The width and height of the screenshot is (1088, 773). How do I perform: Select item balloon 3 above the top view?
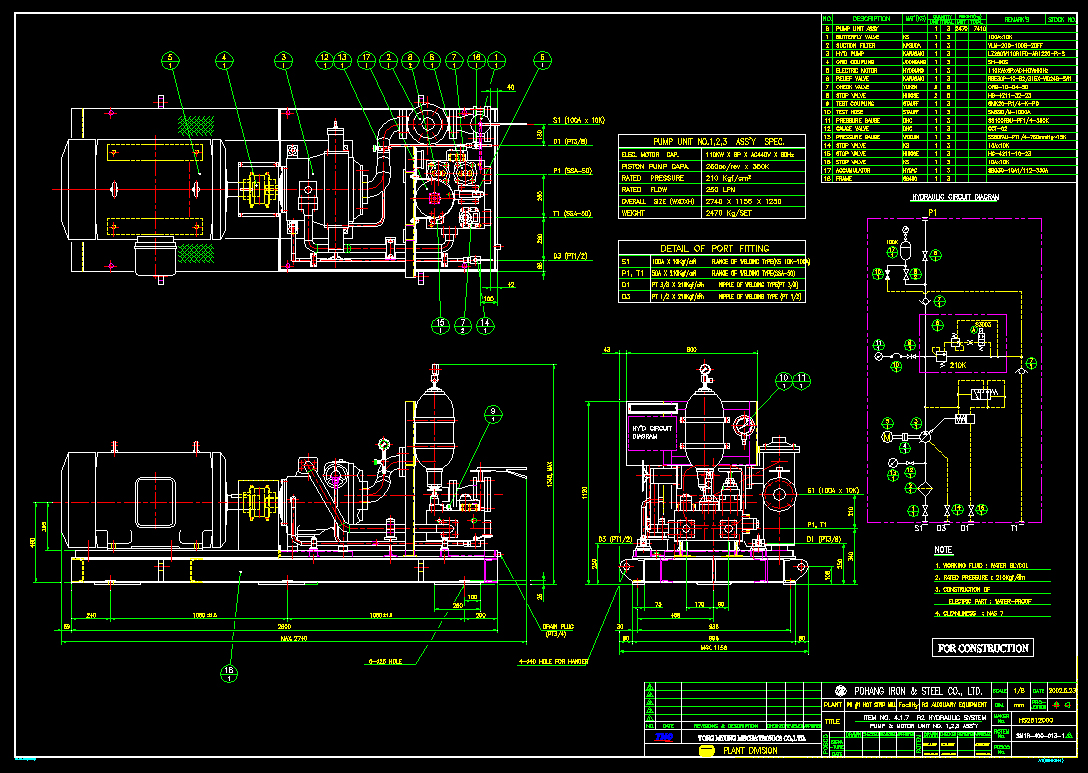(285, 60)
